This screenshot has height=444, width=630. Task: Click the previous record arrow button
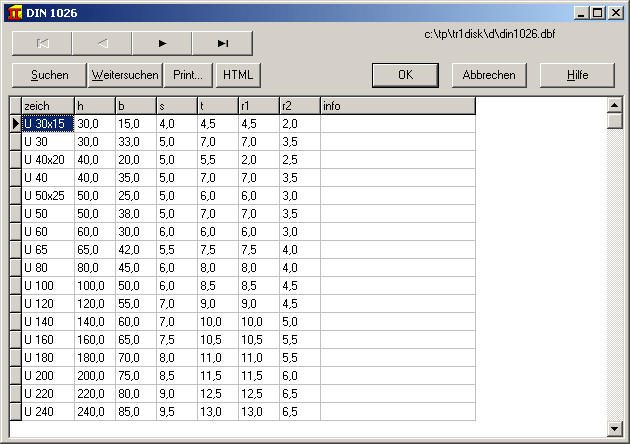coord(102,43)
